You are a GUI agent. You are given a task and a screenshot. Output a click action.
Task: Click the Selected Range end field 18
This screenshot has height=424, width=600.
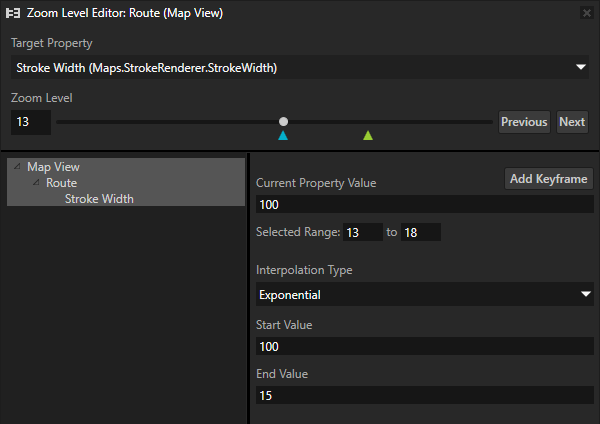421,232
